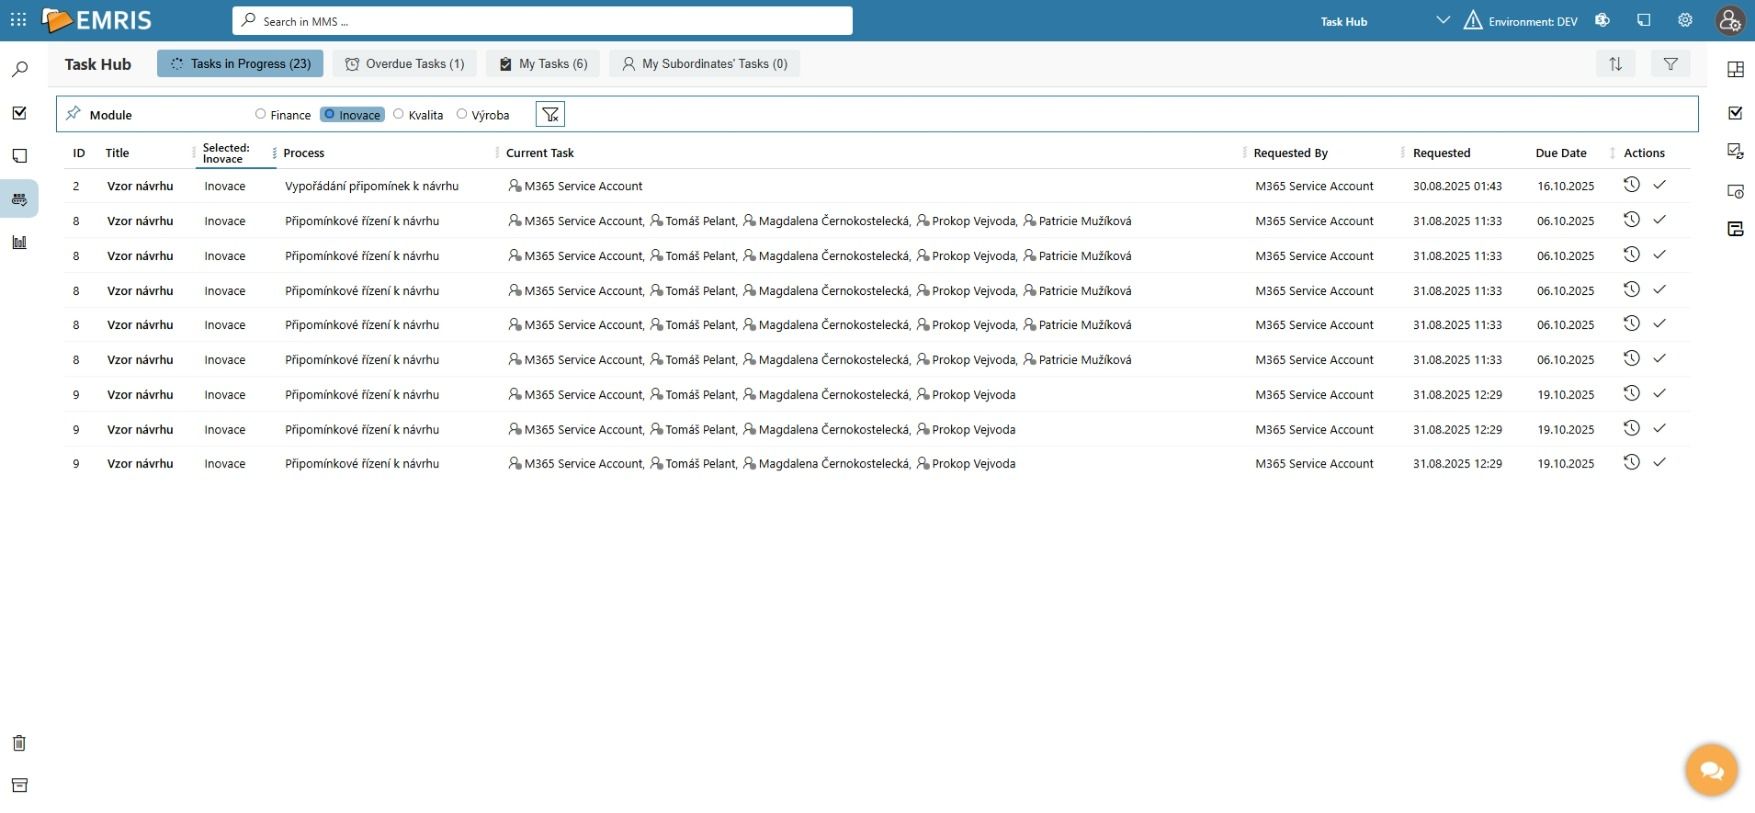Expand the Task Hub dropdown chevron
The width and height of the screenshot is (1755, 813).
click(1442, 20)
